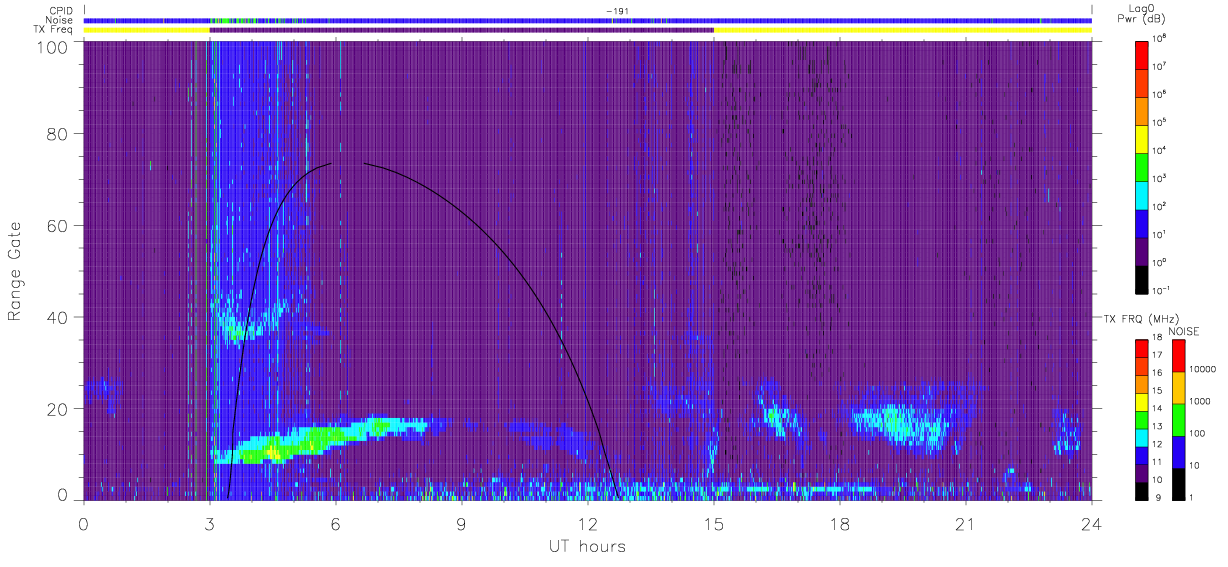This screenshot has height=567, width=1228.
Task: Click the -191 CPID value
Action: 616,11
